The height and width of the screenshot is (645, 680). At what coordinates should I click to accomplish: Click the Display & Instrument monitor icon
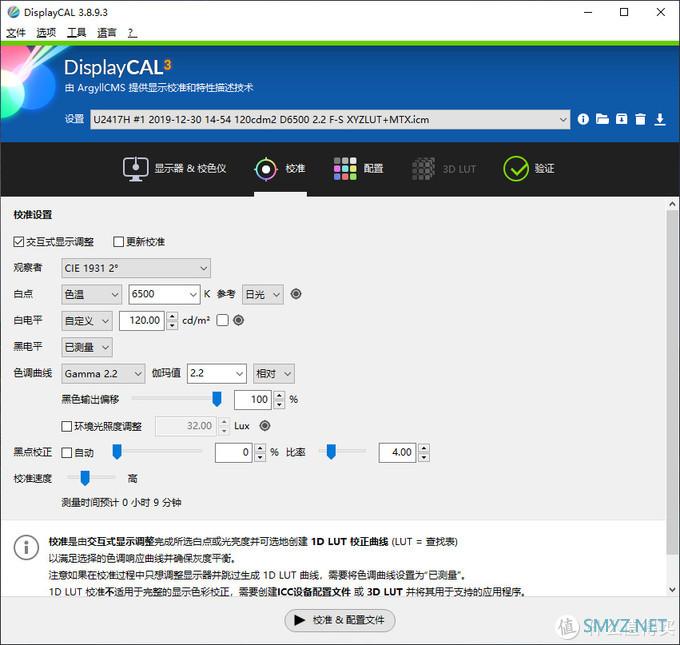click(x=135, y=169)
